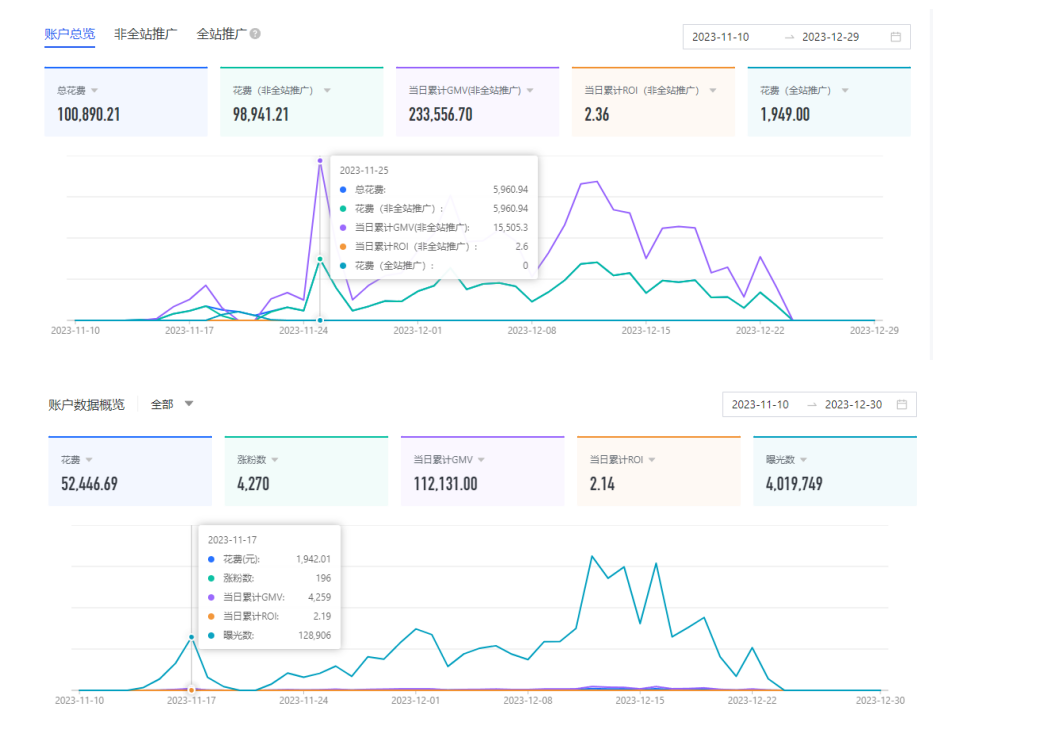Screen dimensions: 1044x730
Task: Set the start date in 账户数据概览 date range
Action: (760, 404)
